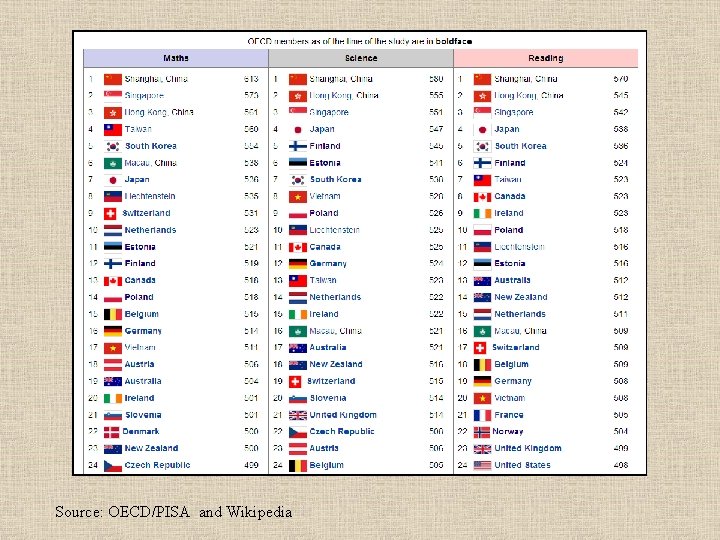The image size is (720, 540).
Task: Open Japan link in Science column
Action: [x=322, y=129]
